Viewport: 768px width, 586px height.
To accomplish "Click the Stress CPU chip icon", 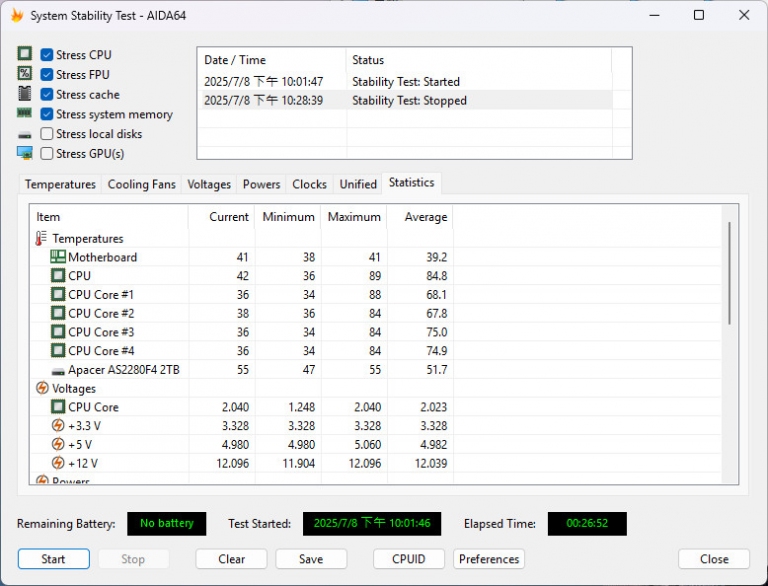I will pyautogui.click(x=24, y=53).
